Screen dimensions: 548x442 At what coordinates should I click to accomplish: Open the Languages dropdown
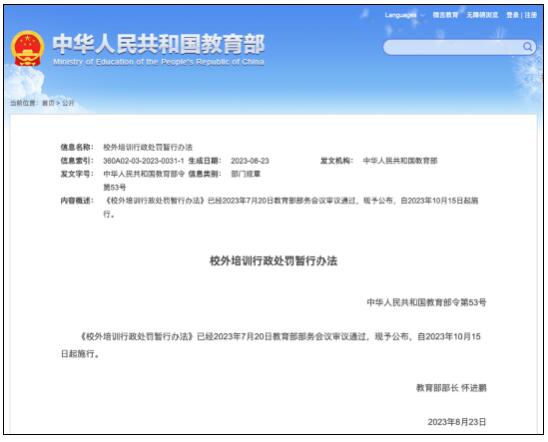404,15
